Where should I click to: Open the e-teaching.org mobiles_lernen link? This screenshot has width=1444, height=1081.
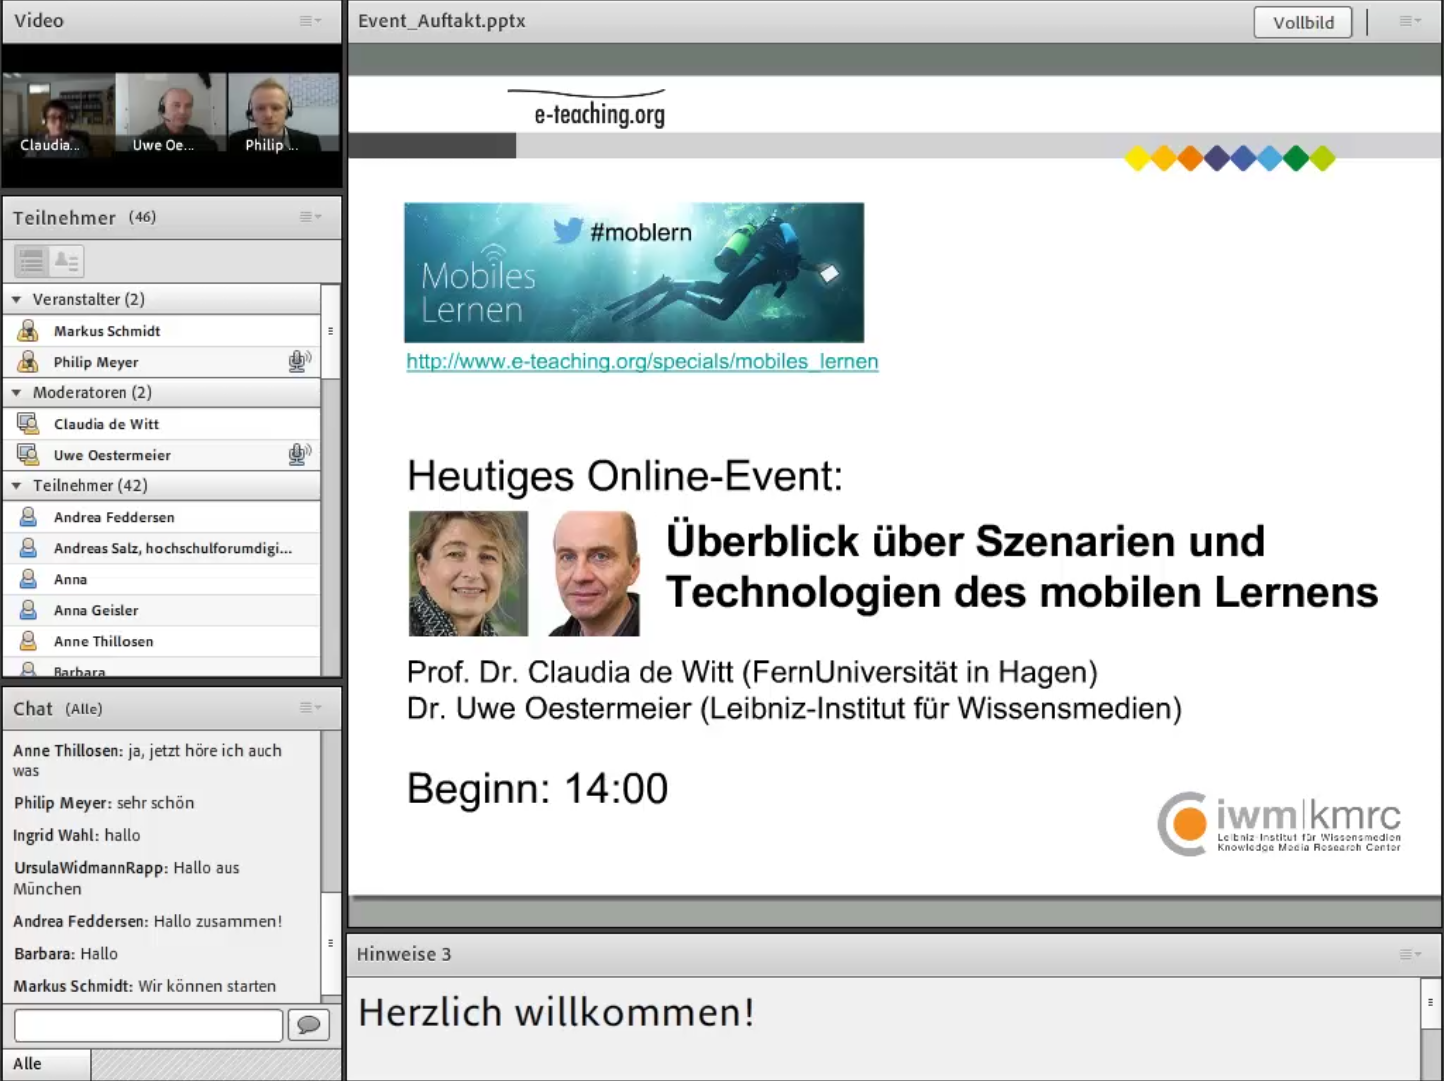[642, 361]
